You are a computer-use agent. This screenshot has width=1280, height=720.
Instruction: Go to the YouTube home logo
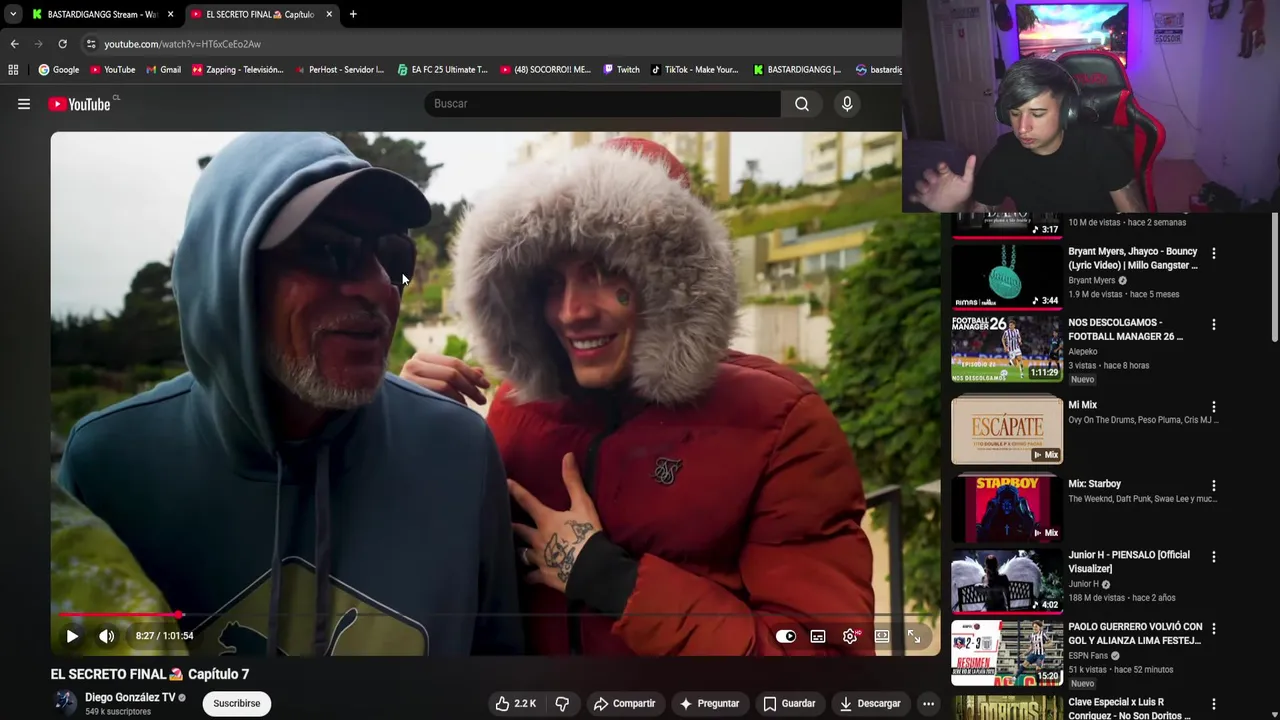[x=79, y=104]
